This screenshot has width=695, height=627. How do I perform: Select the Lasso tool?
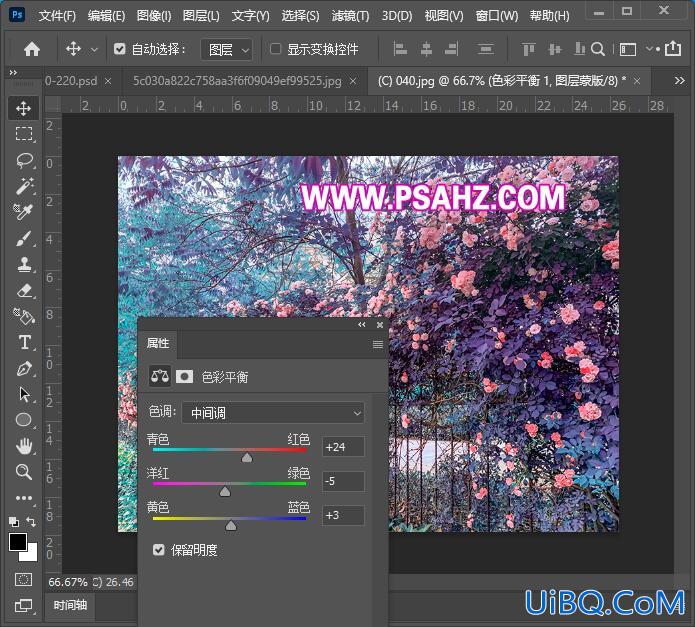[x=23, y=160]
